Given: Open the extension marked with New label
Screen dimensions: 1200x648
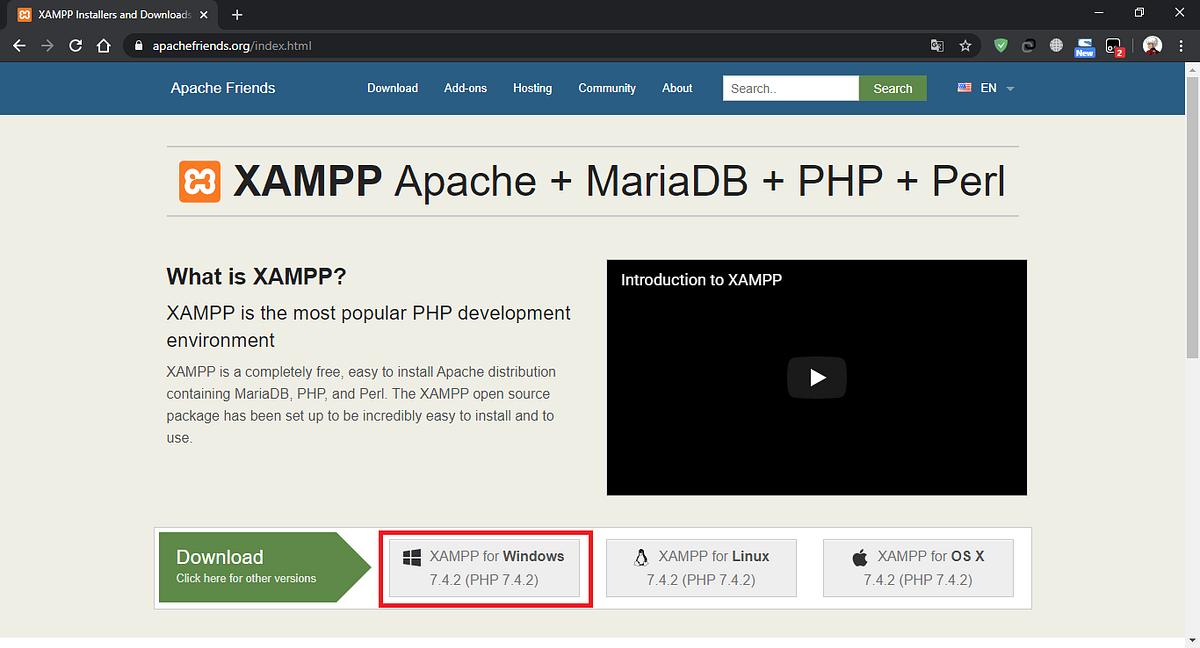Looking at the screenshot, I should click(x=1084, y=45).
